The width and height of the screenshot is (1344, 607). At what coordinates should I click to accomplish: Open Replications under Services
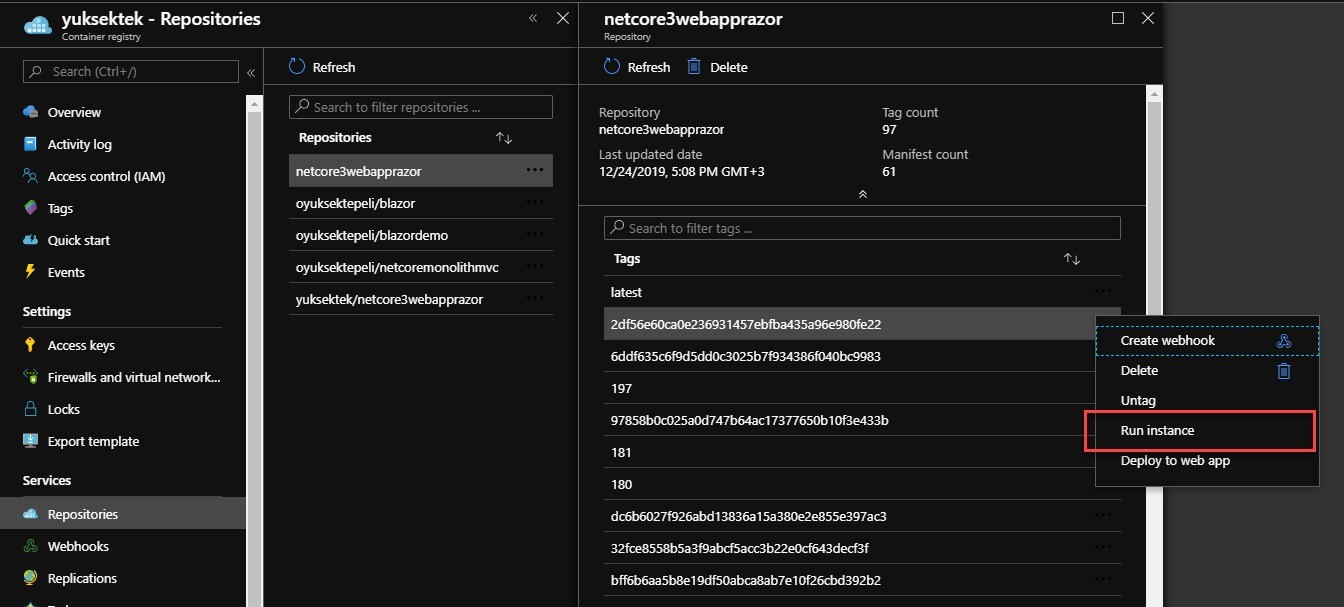point(82,578)
